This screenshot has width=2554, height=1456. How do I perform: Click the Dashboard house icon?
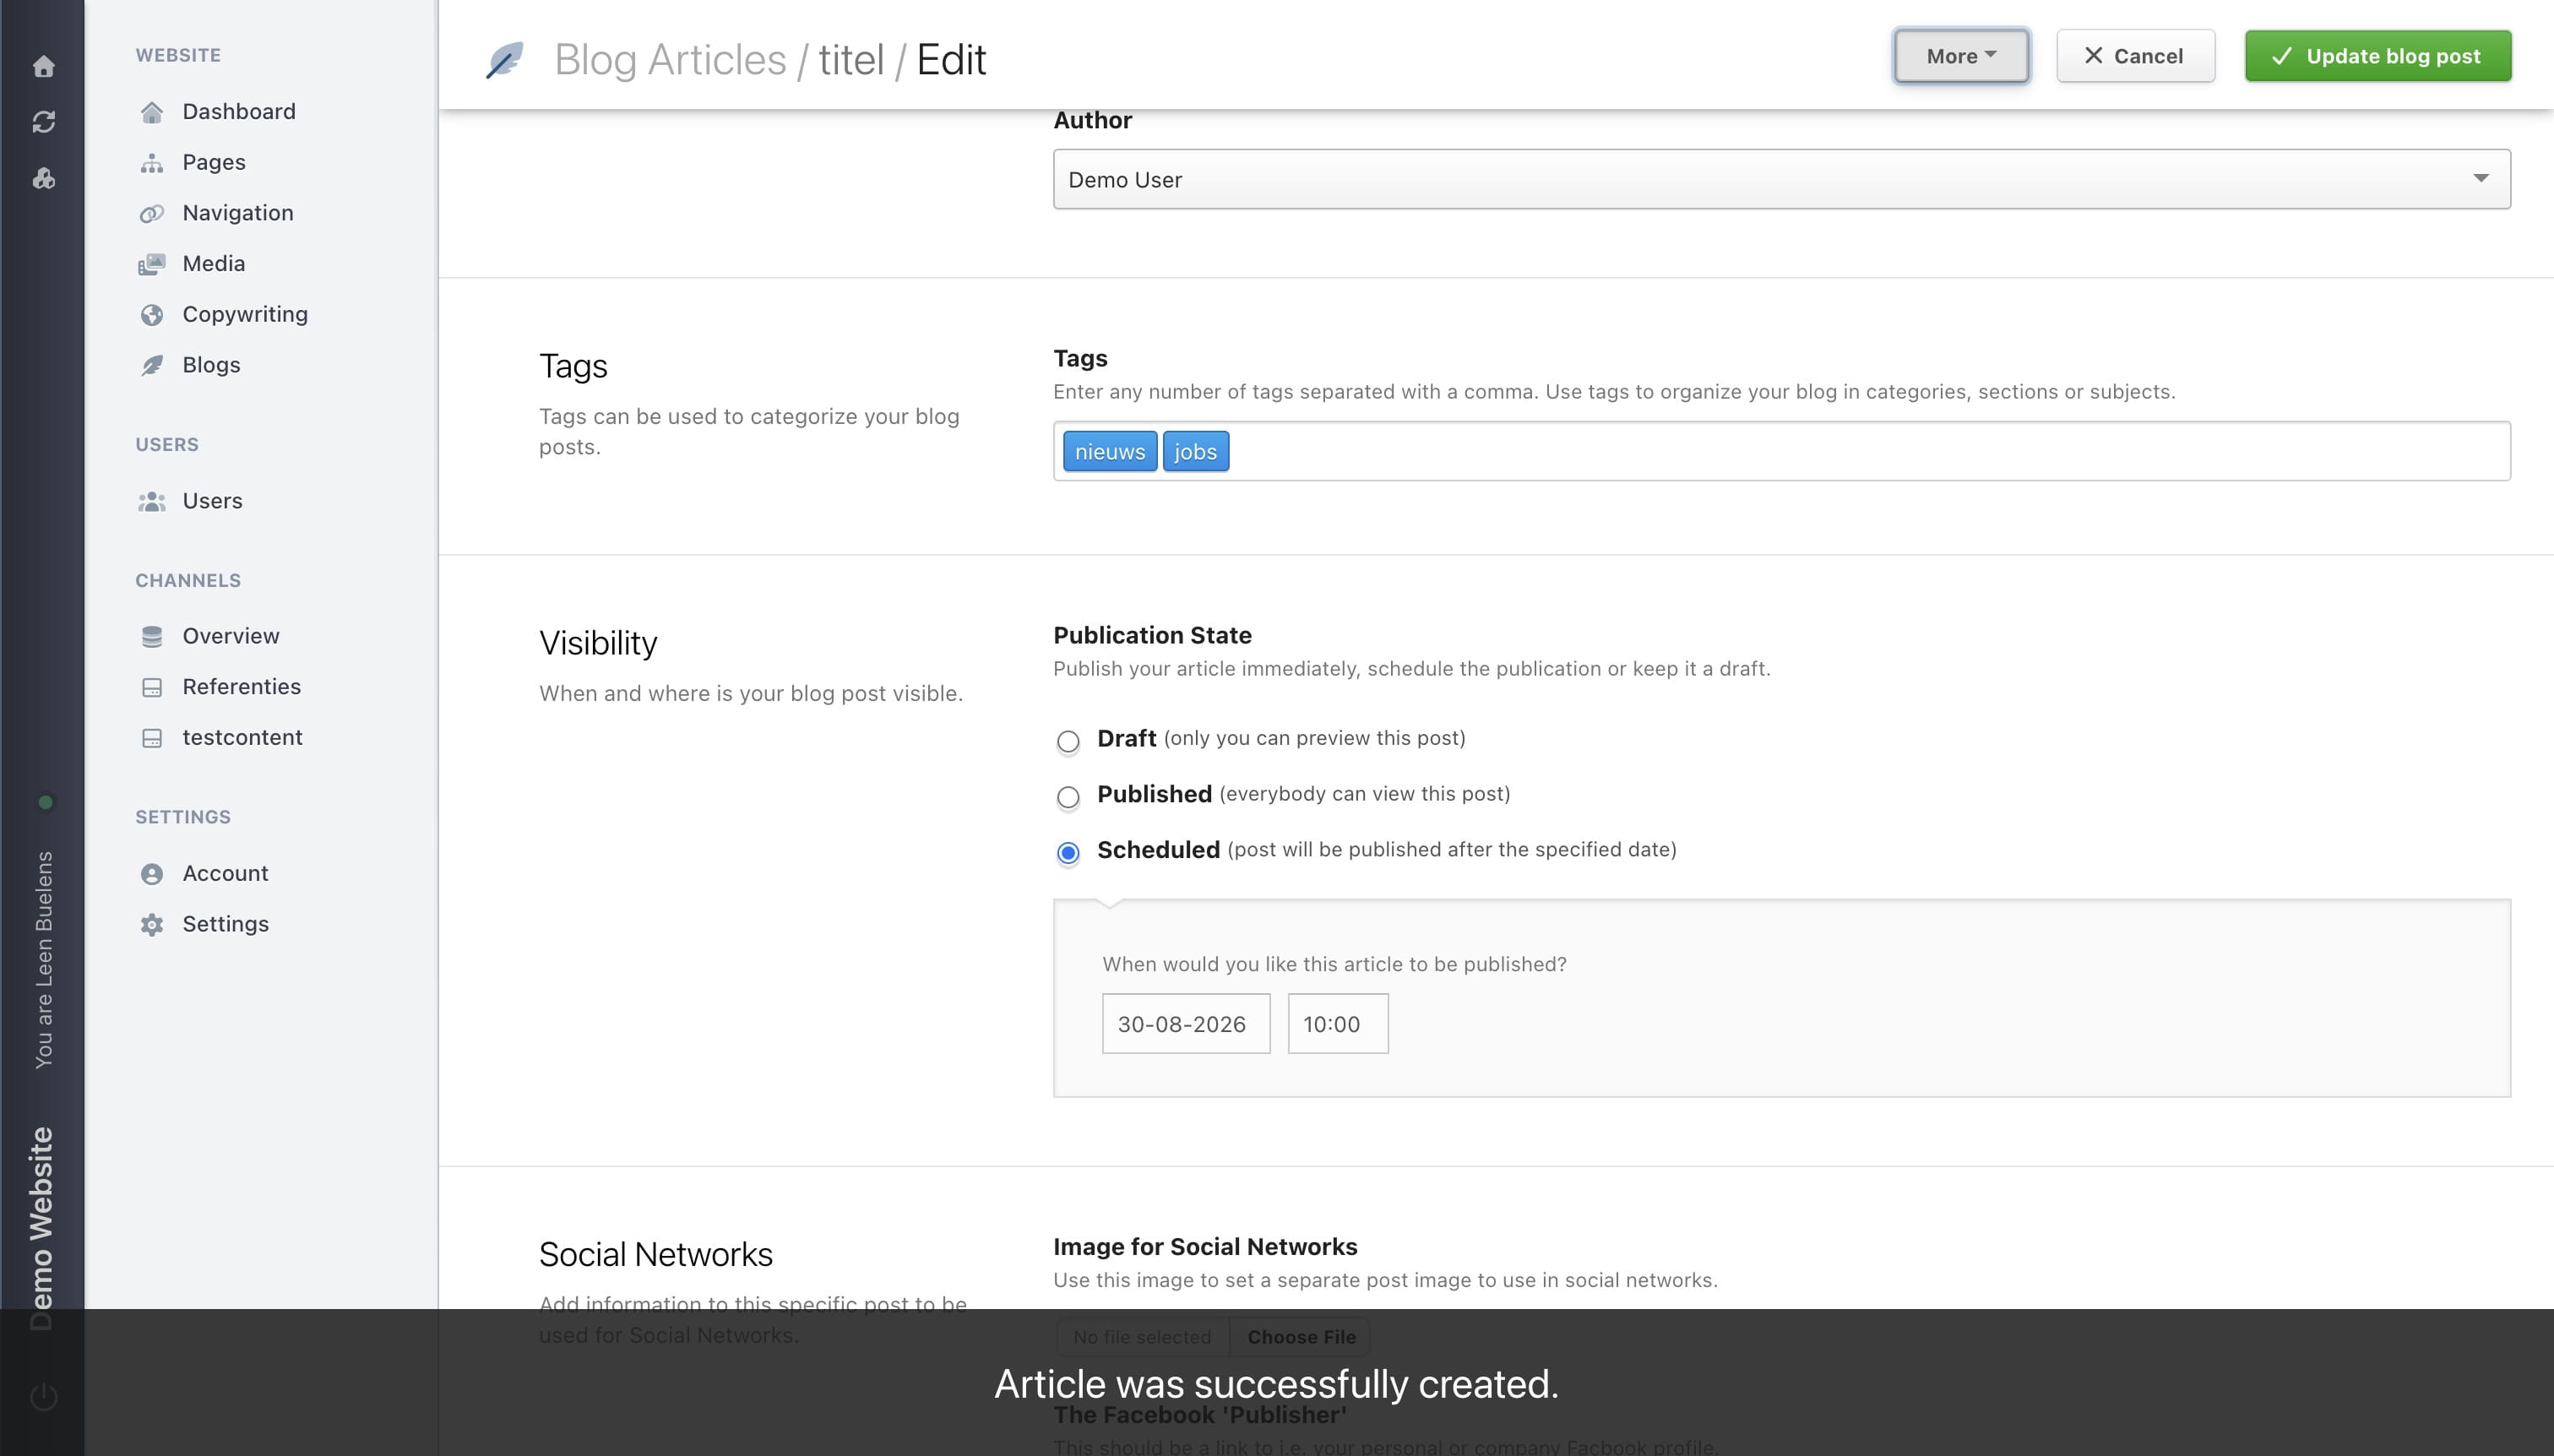coord(152,112)
